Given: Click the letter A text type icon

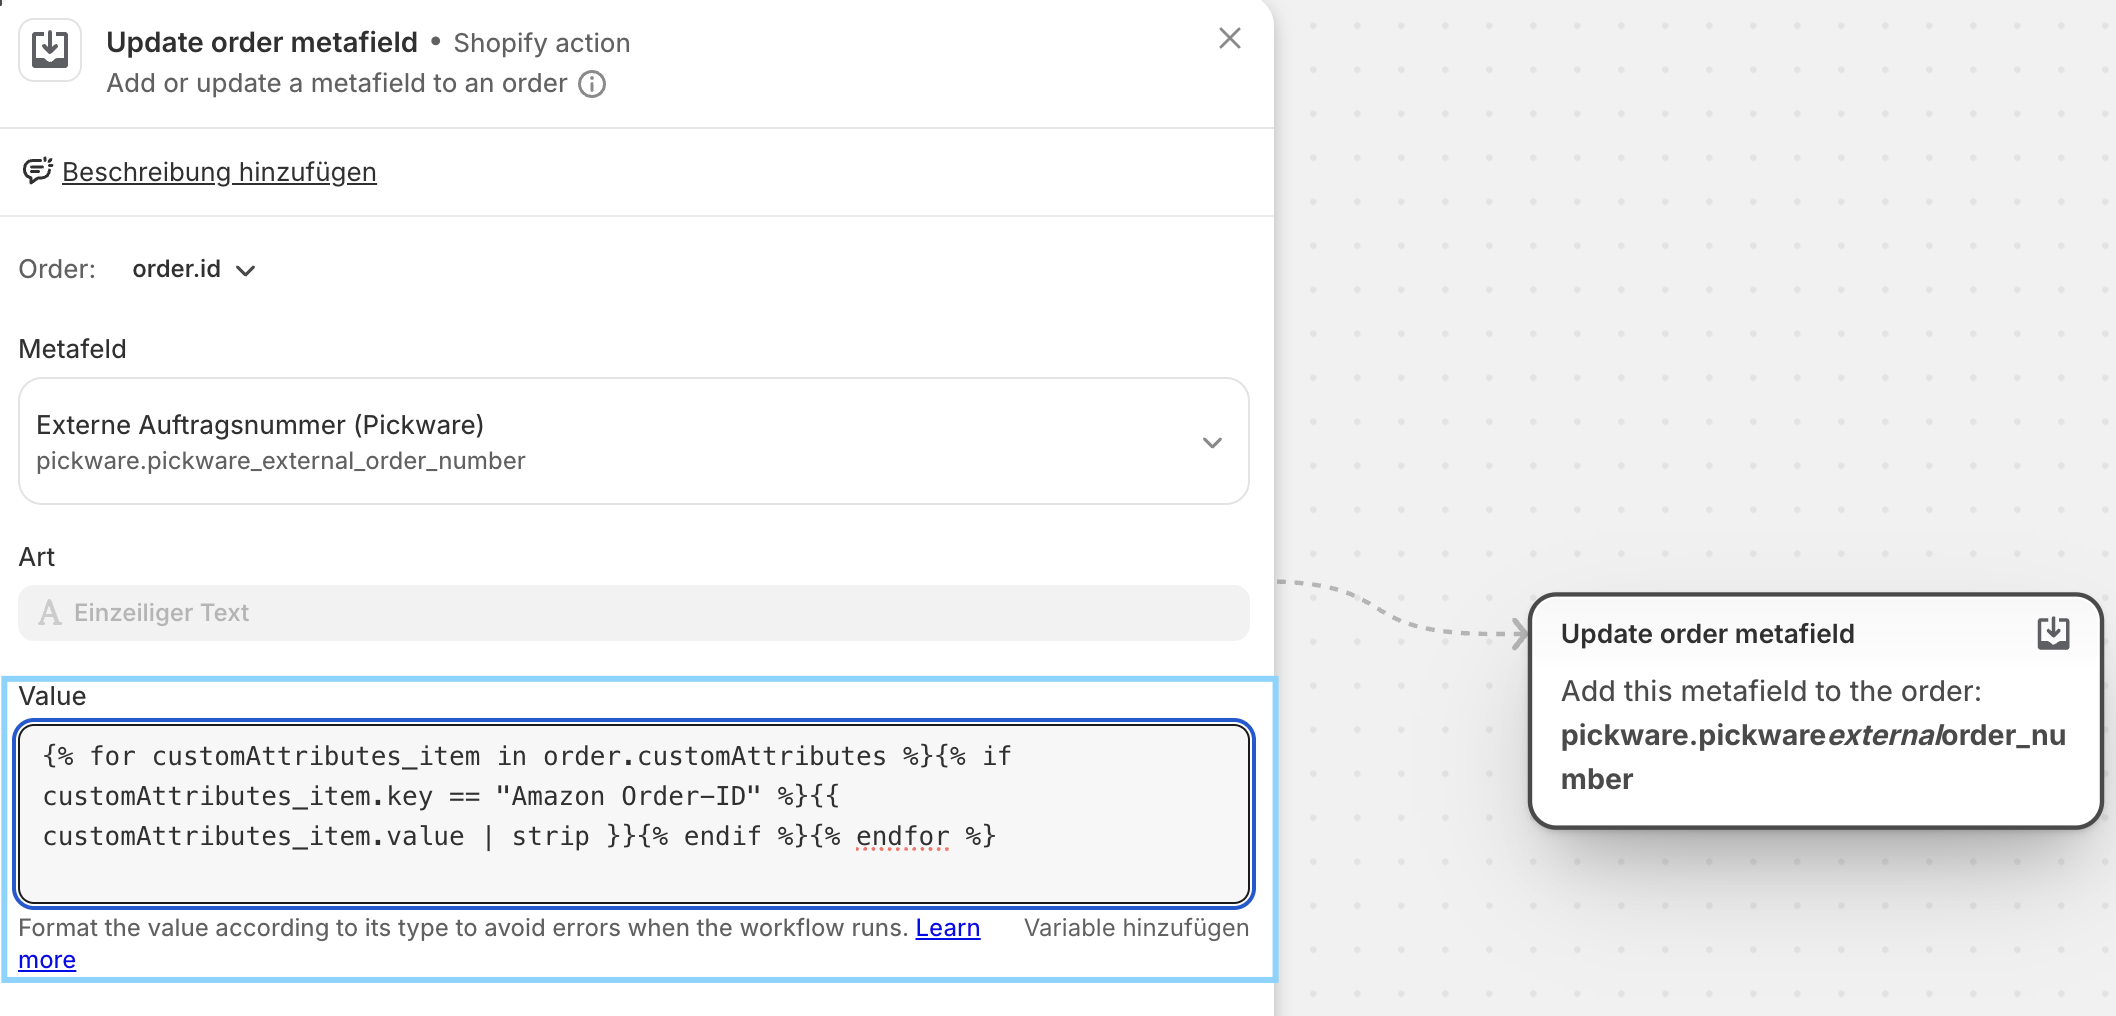Looking at the screenshot, I should point(49,613).
